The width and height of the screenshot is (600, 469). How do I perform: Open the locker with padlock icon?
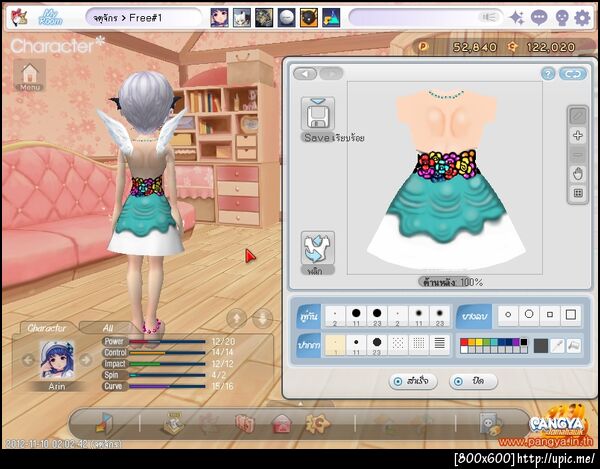click(x=491, y=424)
